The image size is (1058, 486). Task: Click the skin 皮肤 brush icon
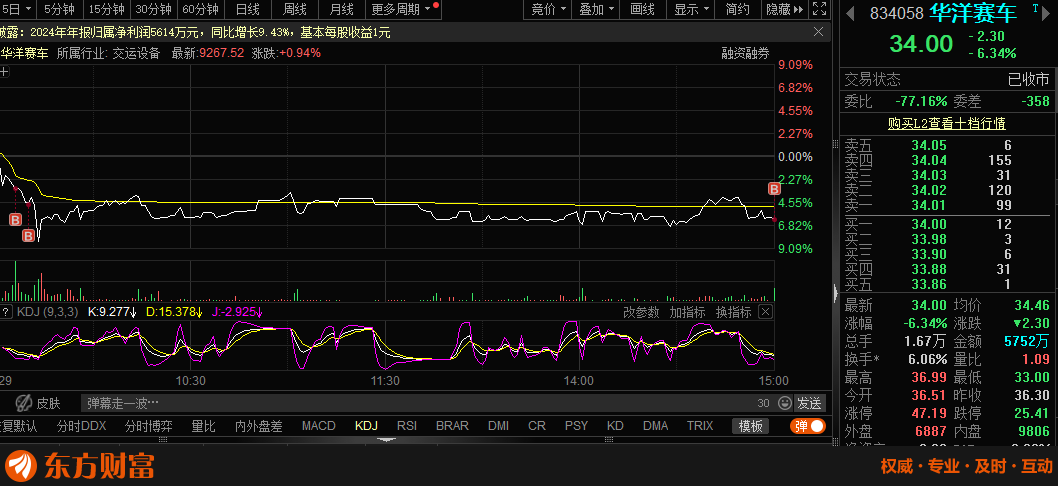(x=24, y=403)
